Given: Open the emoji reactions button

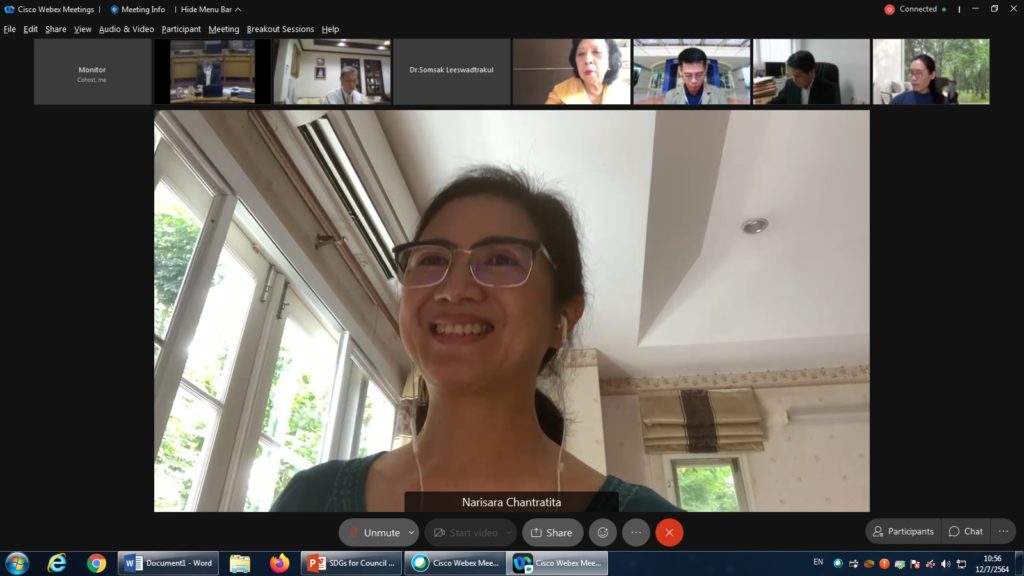Looking at the screenshot, I should pos(601,532).
